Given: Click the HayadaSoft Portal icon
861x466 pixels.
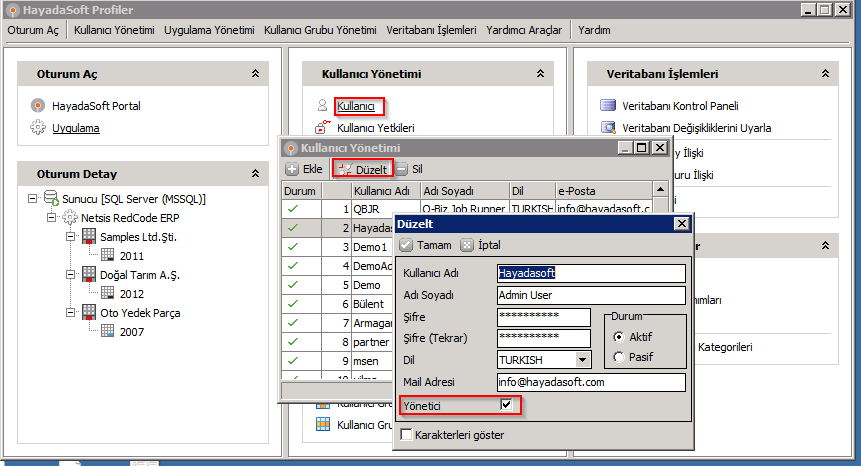Looking at the screenshot, I should coord(38,105).
